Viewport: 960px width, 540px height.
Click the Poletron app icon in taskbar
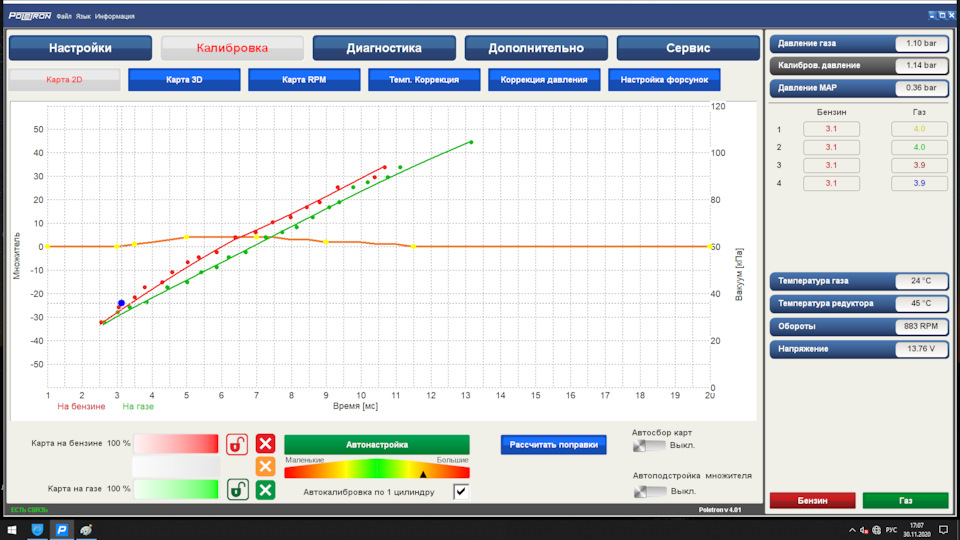(x=61, y=529)
